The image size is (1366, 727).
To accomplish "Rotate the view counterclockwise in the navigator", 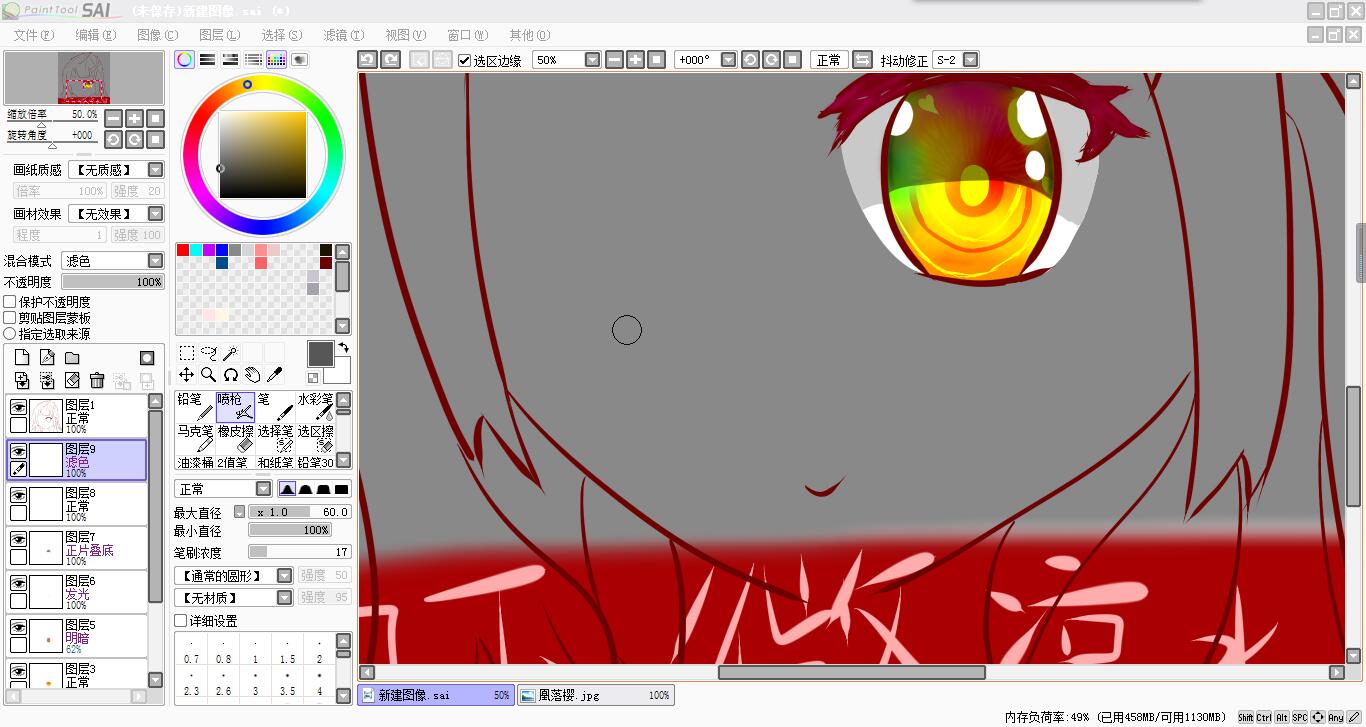I will (114, 139).
